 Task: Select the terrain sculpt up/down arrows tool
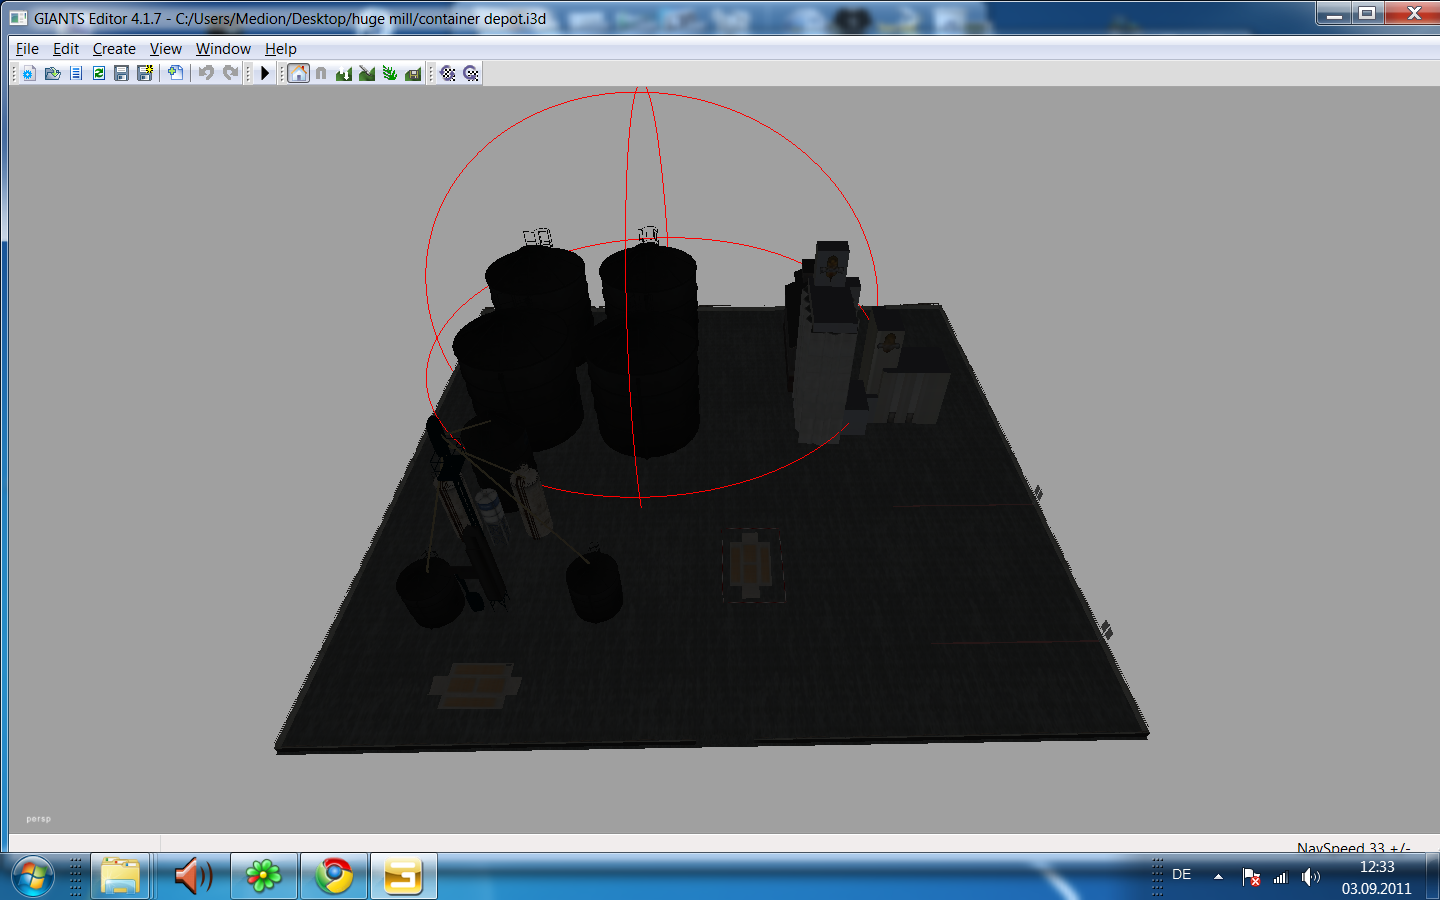point(344,73)
